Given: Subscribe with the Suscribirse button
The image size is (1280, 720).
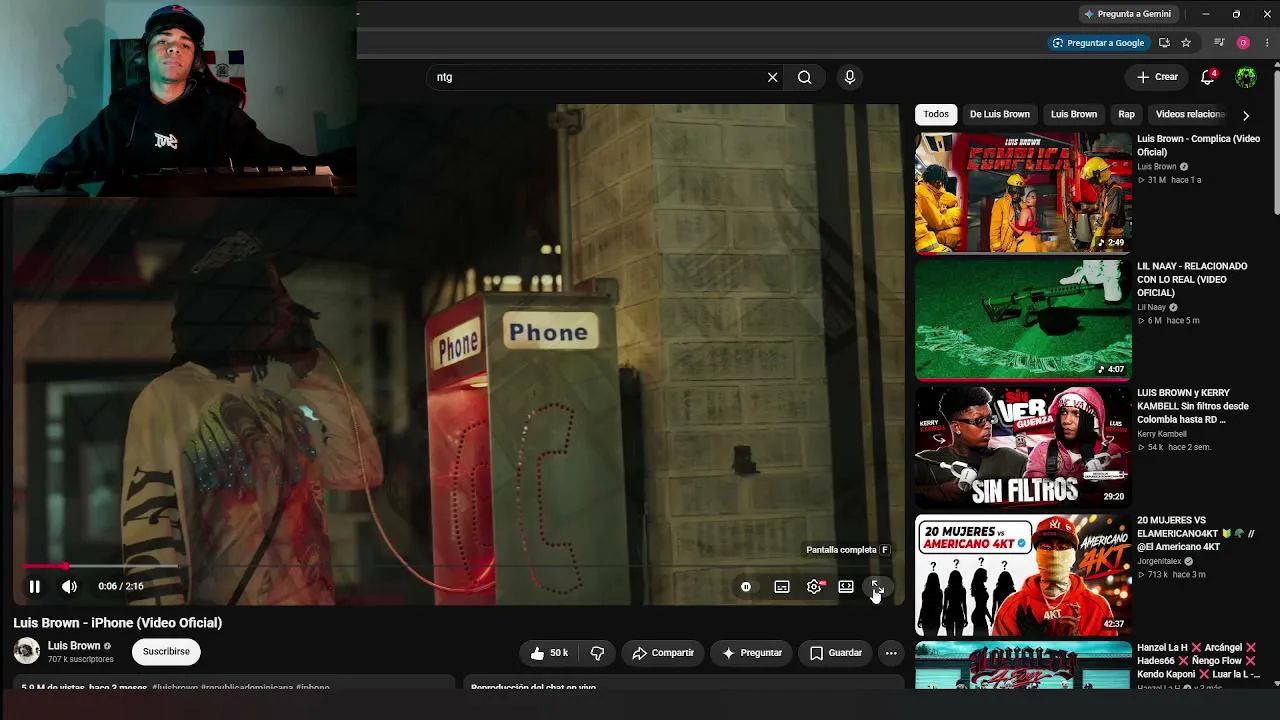Looking at the screenshot, I should (x=166, y=652).
